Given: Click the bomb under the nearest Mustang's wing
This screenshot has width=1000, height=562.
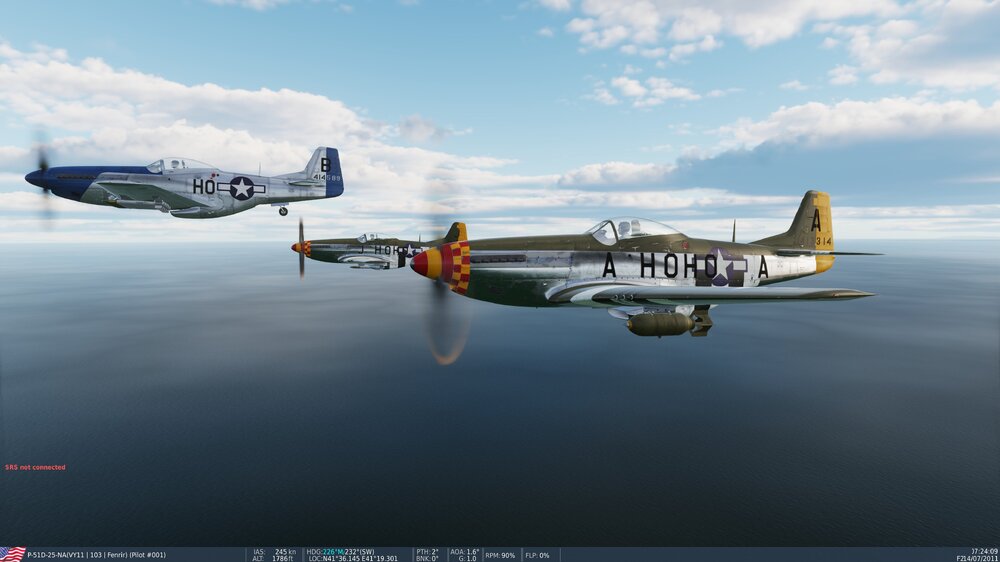Looking at the screenshot, I should 660,324.
